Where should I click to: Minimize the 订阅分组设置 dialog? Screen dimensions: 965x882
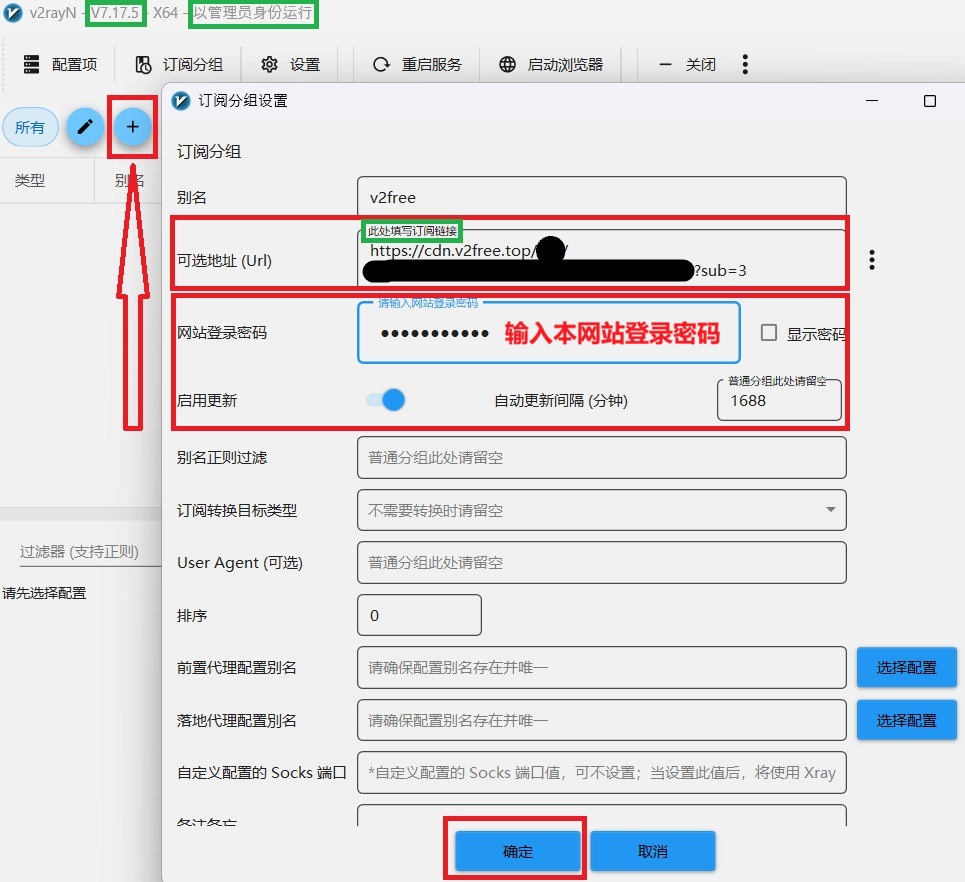(x=871, y=100)
